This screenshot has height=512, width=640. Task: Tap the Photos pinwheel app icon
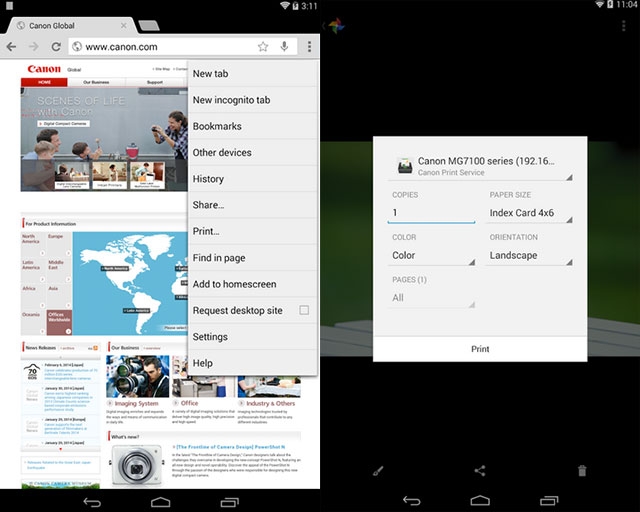pos(337,23)
